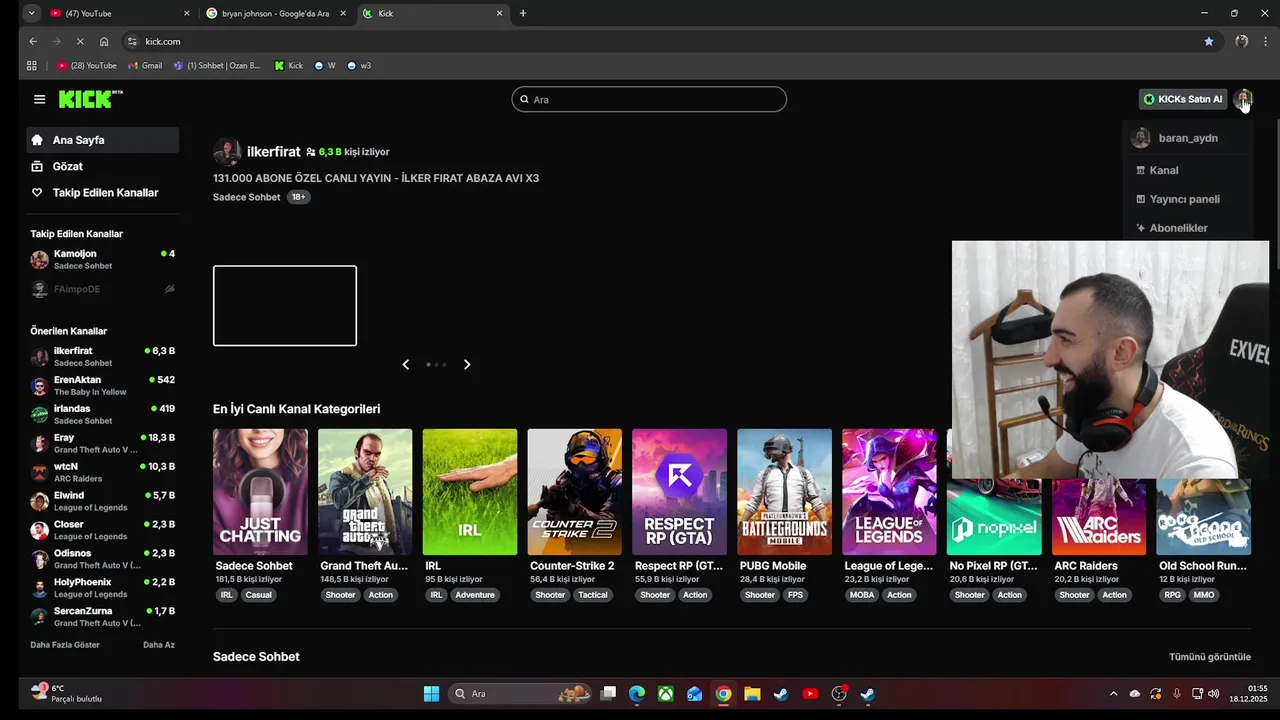
Task: Go to Ana Sayfa in the sidebar
Action: 103,140
